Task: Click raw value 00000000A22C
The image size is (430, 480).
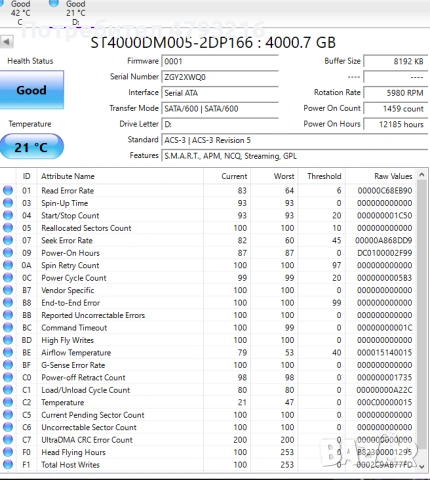Action: coord(384,390)
